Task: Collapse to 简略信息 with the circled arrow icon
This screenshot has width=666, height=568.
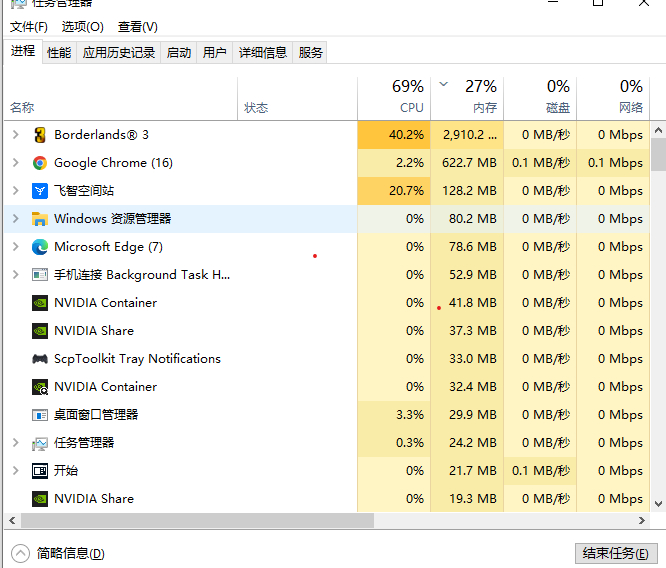Action: click(20, 554)
